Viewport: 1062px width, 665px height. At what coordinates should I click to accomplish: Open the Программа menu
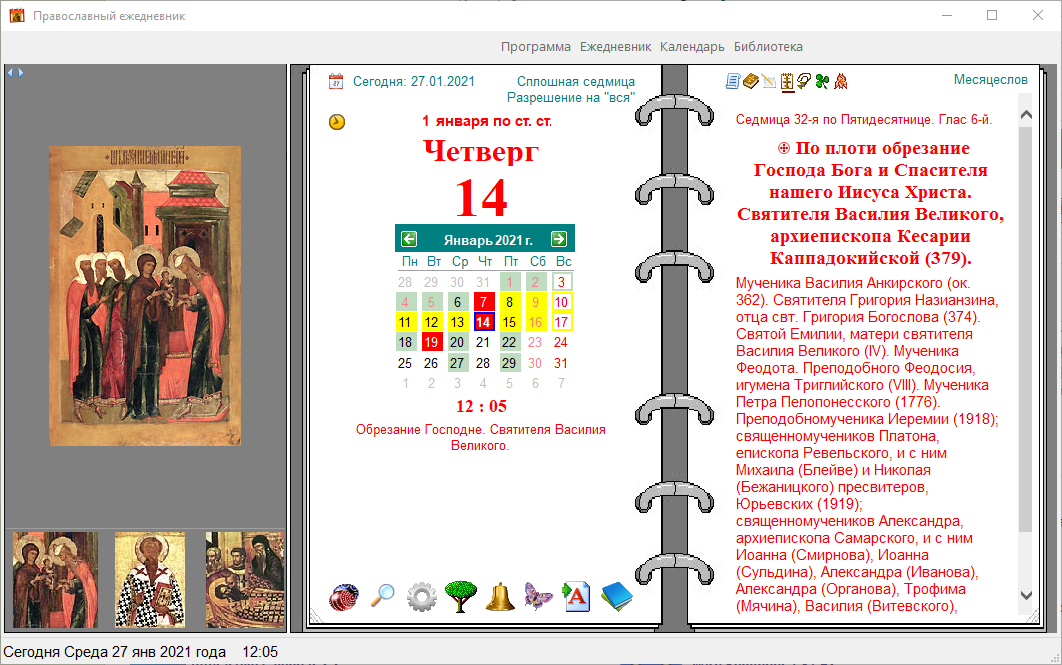(535, 47)
